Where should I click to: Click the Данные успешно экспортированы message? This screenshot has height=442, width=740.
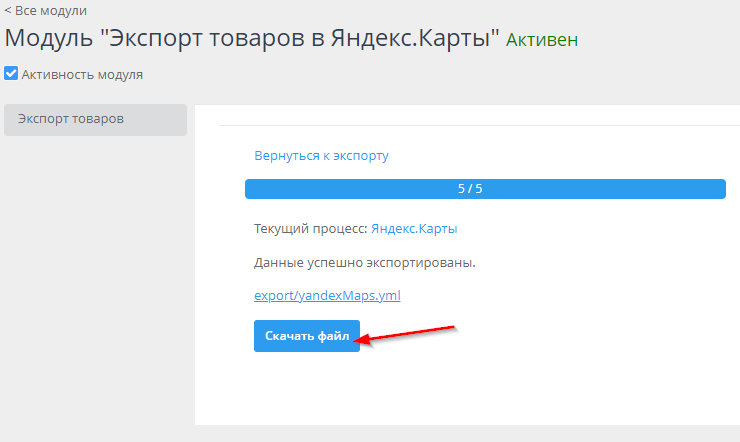coord(364,263)
